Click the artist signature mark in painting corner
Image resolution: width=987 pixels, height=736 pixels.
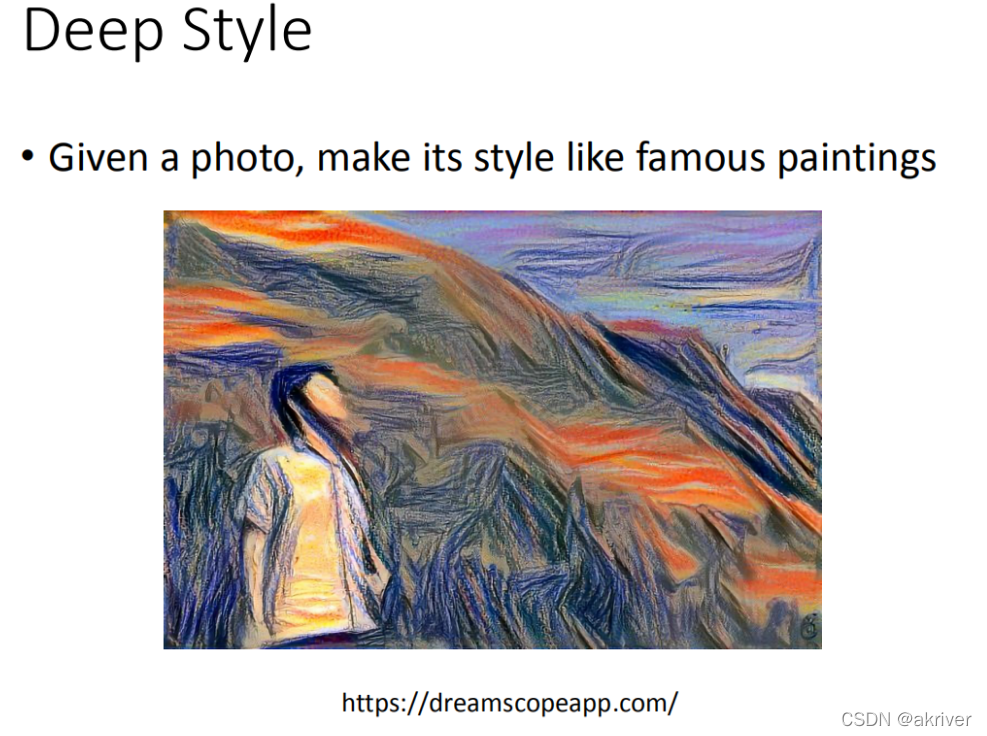tap(810, 627)
